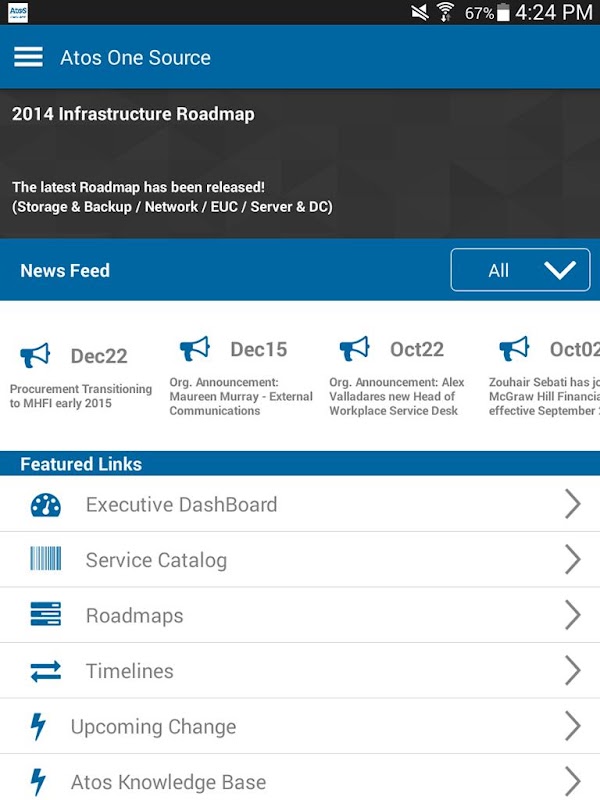This screenshot has width=600, height=800.
Task: Read Procurement Transitioning to MHFI news item
Action: (81, 396)
